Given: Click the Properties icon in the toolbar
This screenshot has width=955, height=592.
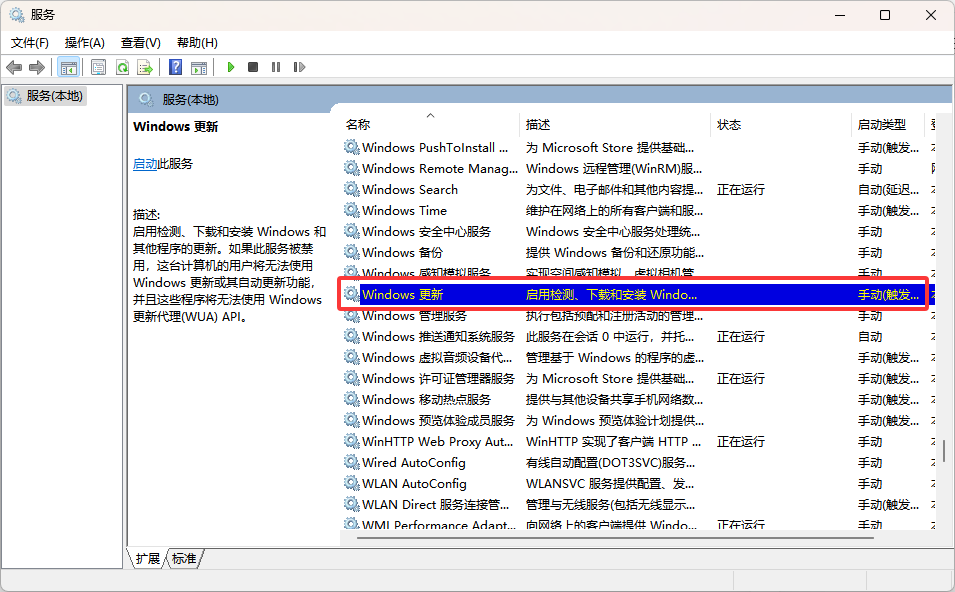Looking at the screenshot, I should click(97, 67).
